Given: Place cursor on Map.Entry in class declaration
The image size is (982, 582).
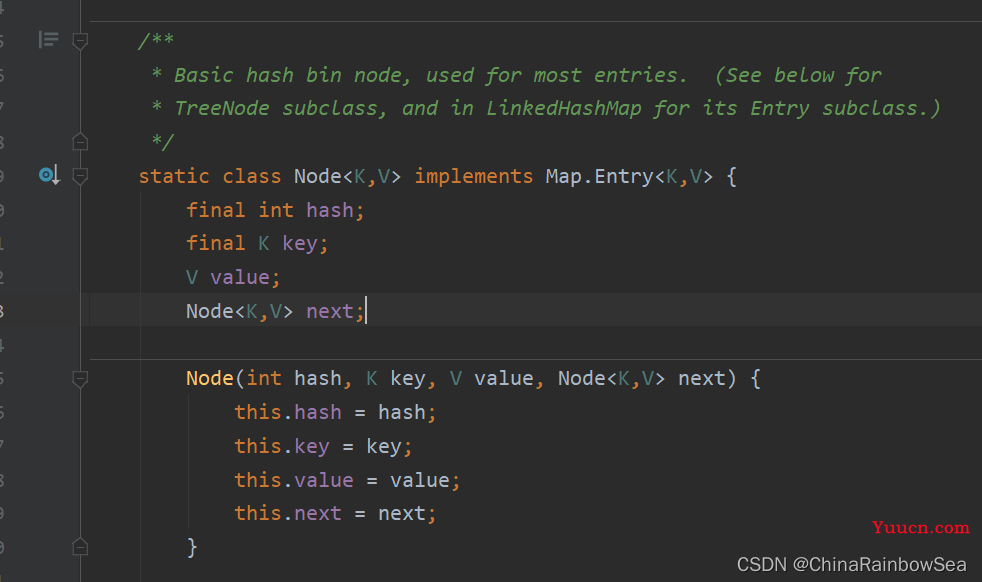Looking at the screenshot, I should (599, 177).
